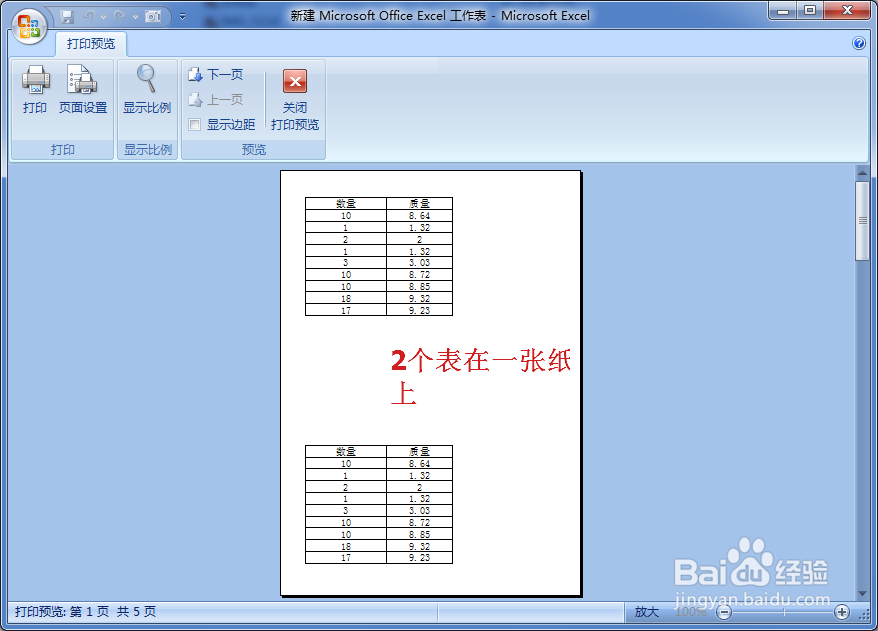Click the Redo icon in quick access toolbar
The width and height of the screenshot is (878, 631).
coord(120,17)
